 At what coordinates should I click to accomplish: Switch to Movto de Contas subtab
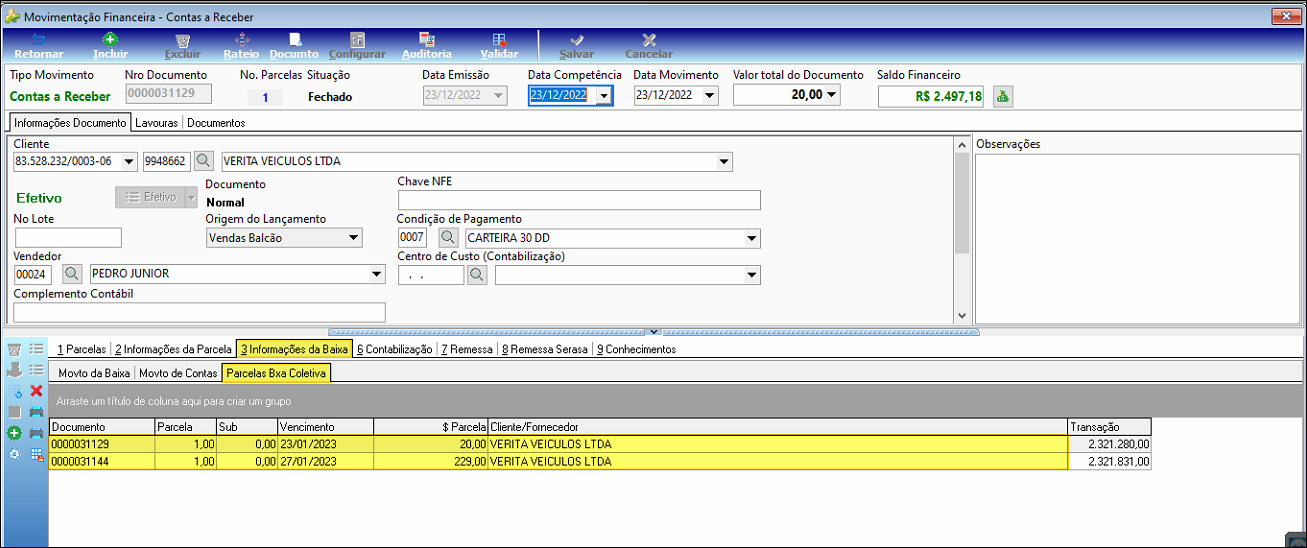click(x=179, y=373)
